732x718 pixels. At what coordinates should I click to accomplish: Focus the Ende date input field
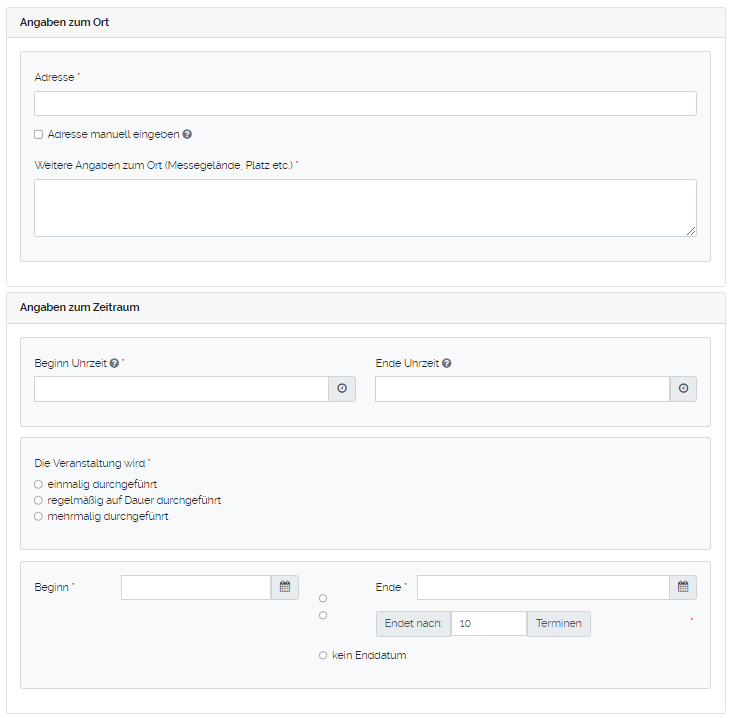[543, 587]
